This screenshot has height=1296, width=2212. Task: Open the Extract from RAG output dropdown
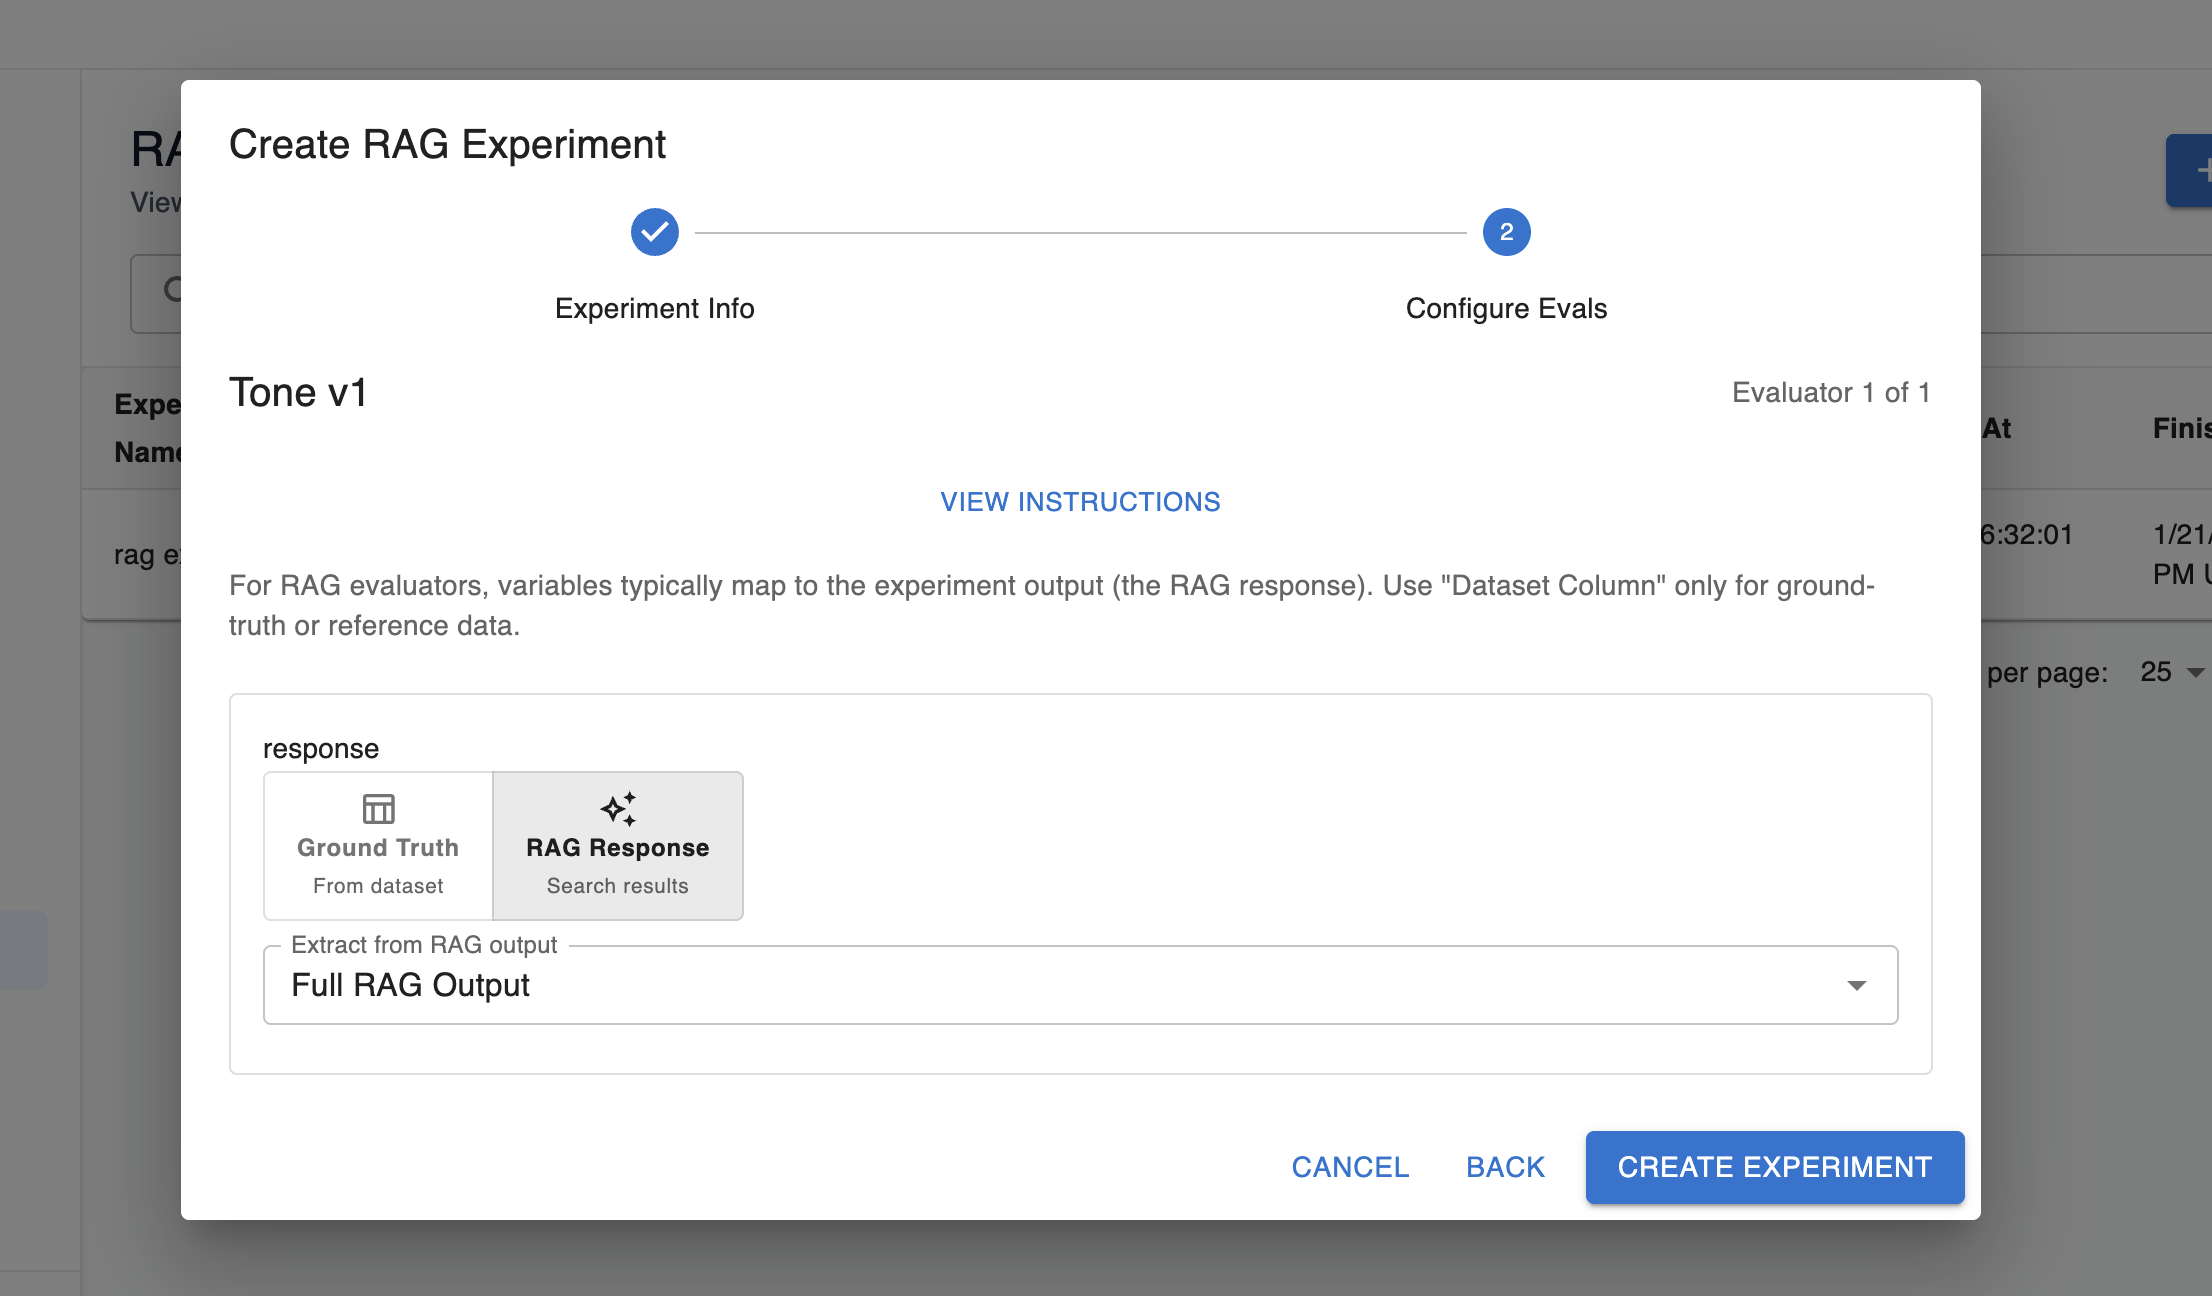coord(1080,985)
